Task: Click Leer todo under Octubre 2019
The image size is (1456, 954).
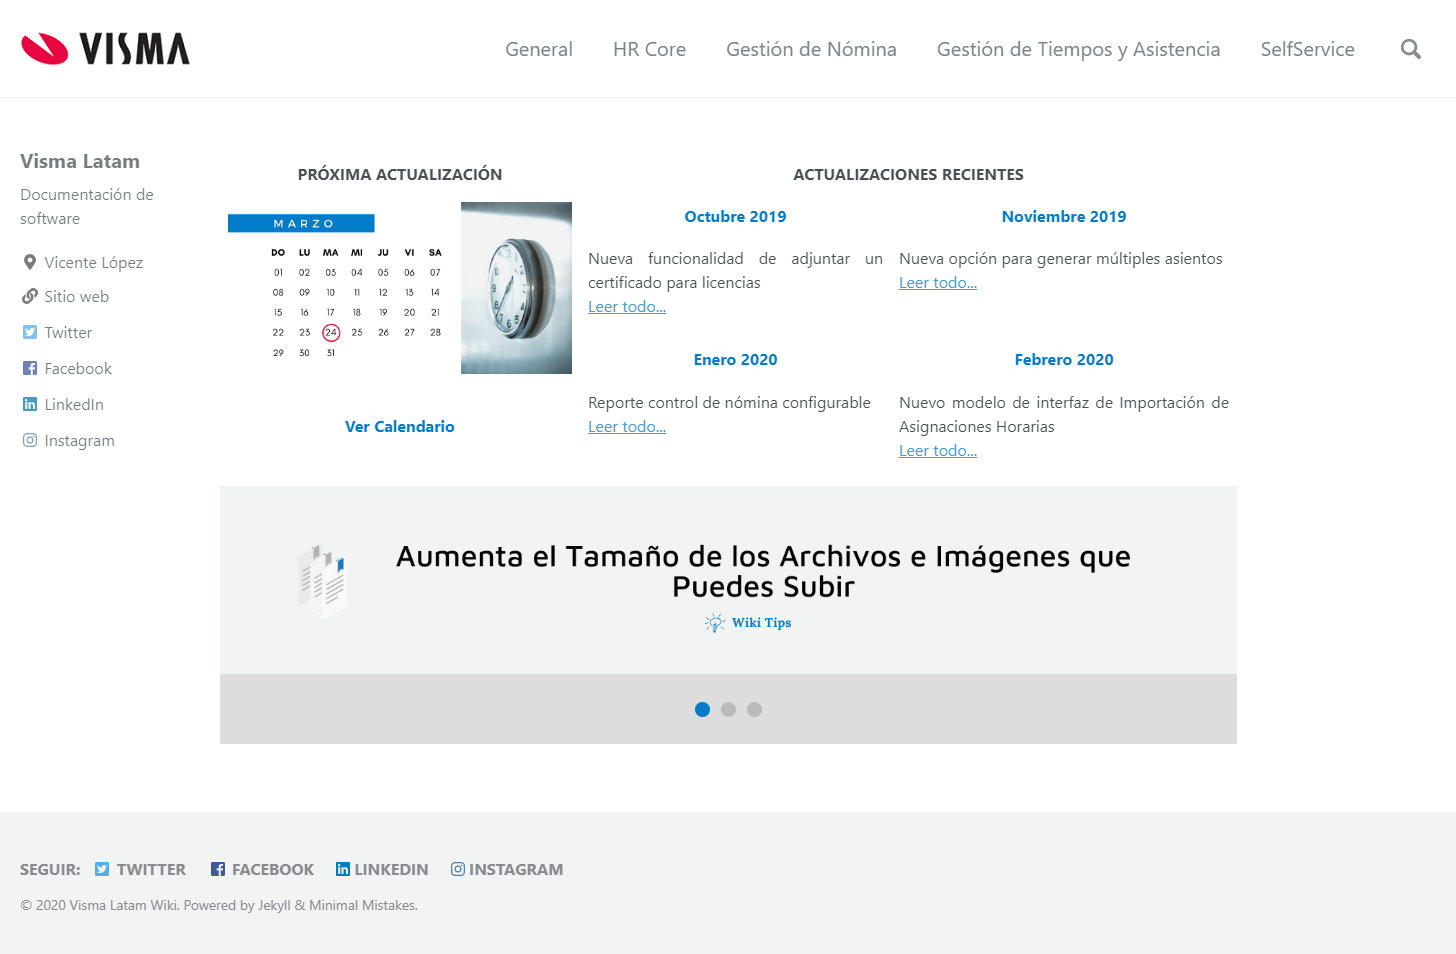Action: click(x=627, y=307)
